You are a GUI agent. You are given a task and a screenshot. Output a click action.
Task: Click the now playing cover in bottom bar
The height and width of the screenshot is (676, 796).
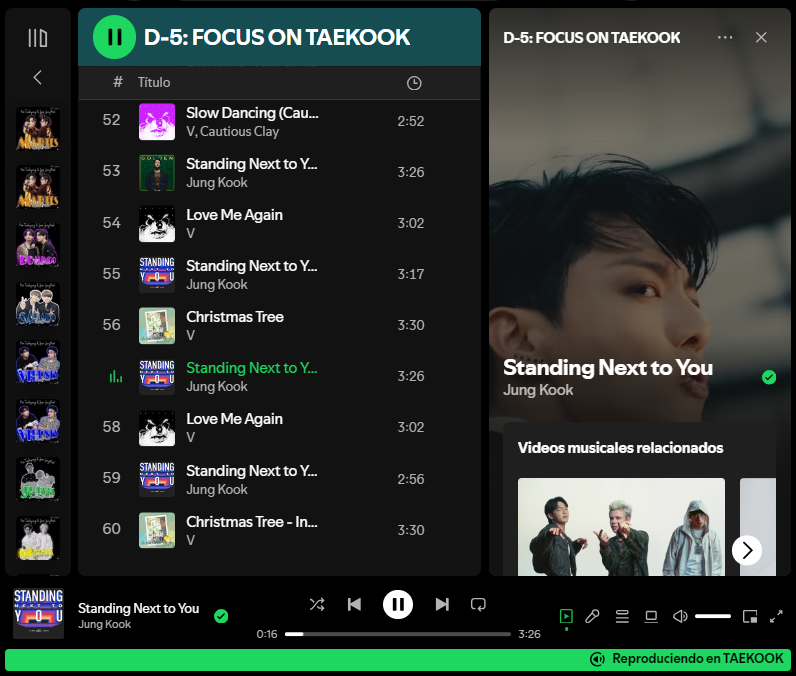click(x=39, y=614)
